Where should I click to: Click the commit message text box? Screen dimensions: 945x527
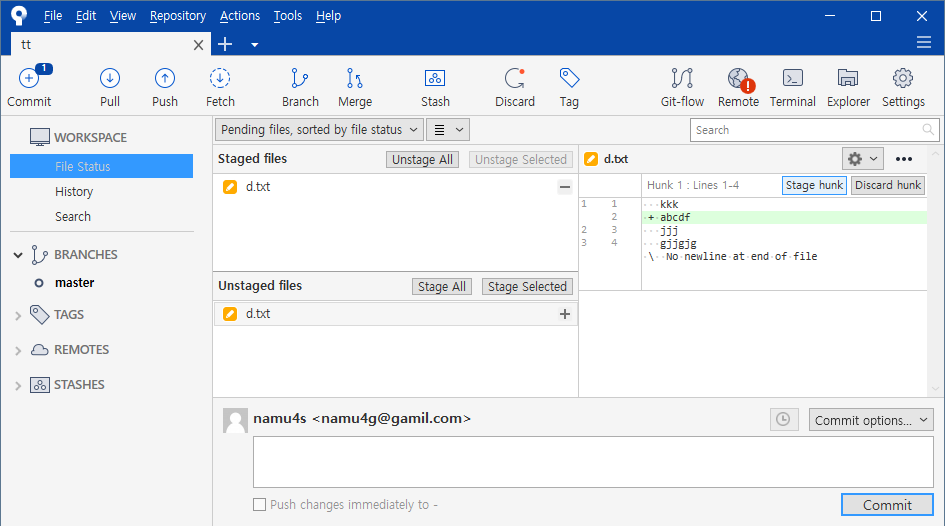tap(592, 461)
